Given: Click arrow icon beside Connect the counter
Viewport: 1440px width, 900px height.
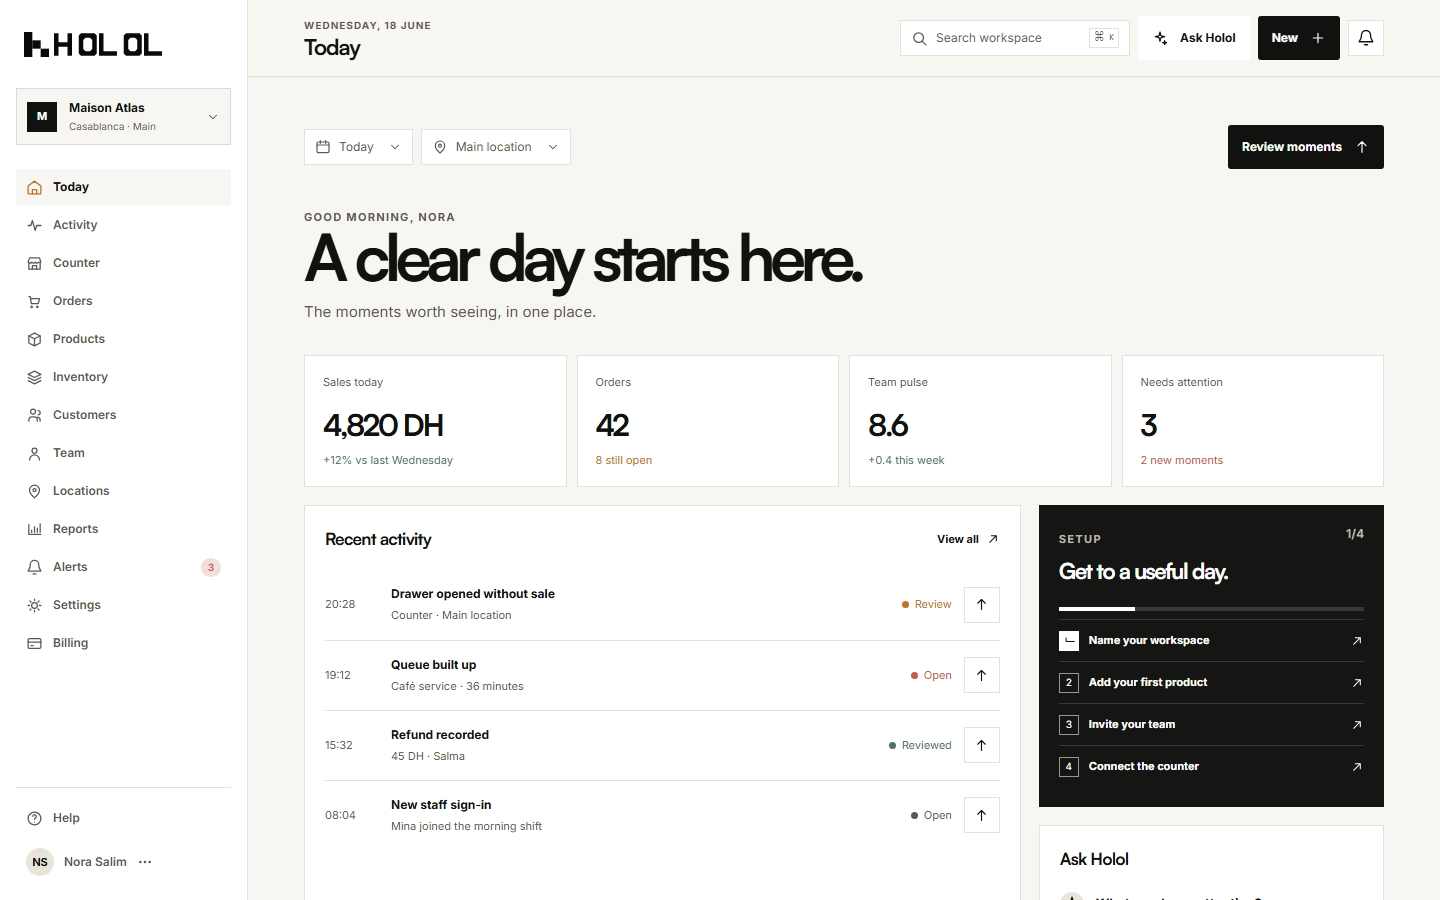Looking at the screenshot, I should coord(1357,767).
